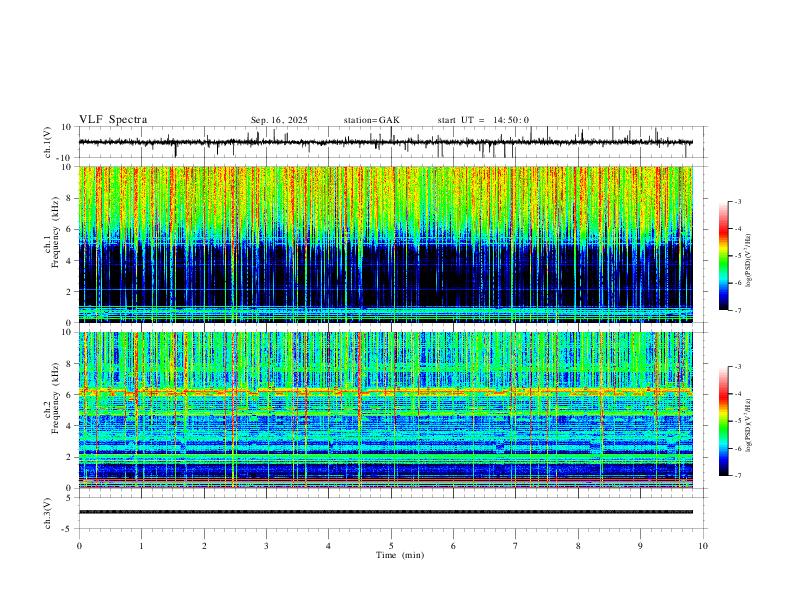Click the "Time (min)" axis label
Image resolution: width=792 pixels, height=612 pixels.
click(x=400, y=555)
